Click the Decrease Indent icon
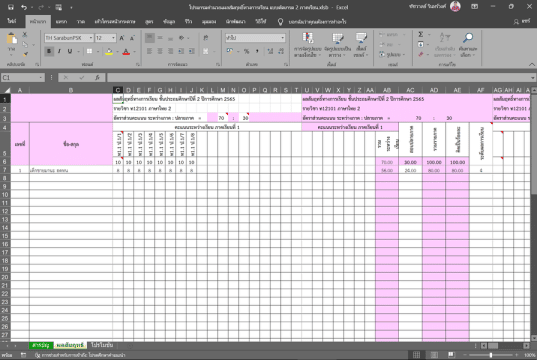The width and height of the screenshot is (537, 360). click(181, 51)
